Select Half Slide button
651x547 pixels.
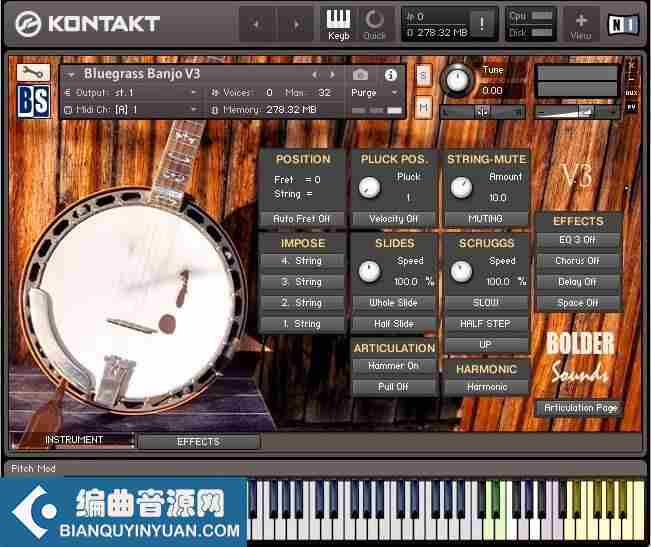394,324
